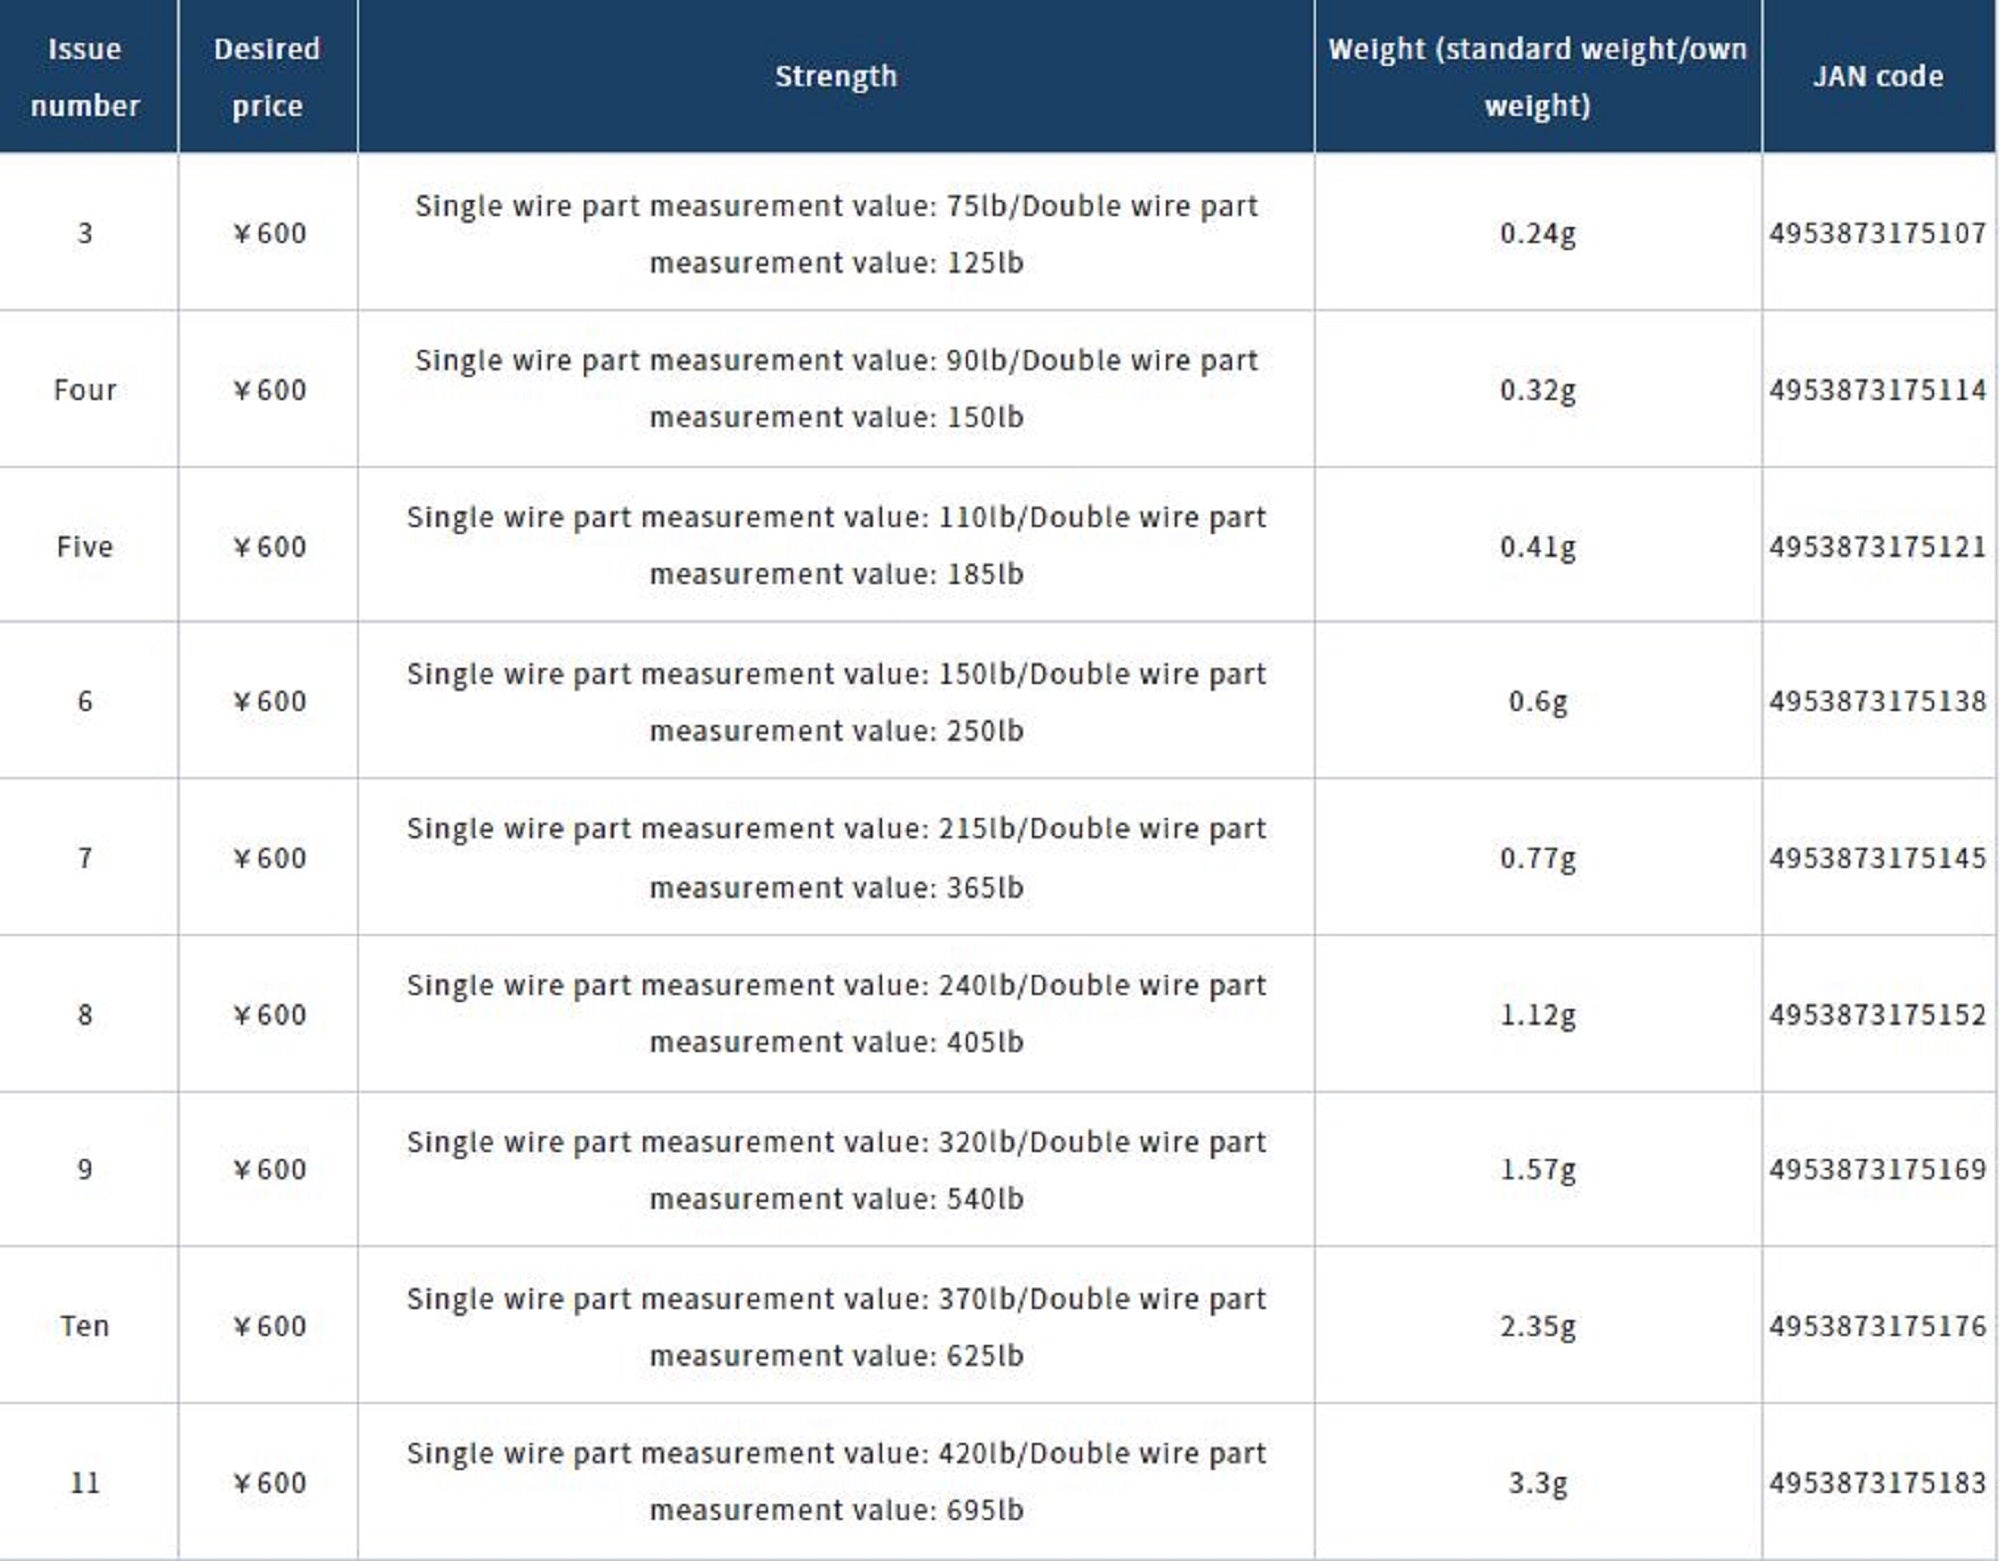Click the ¥600 price in issue 8 row
Screen dimensions: 2000x1561
coord(269,1015)
